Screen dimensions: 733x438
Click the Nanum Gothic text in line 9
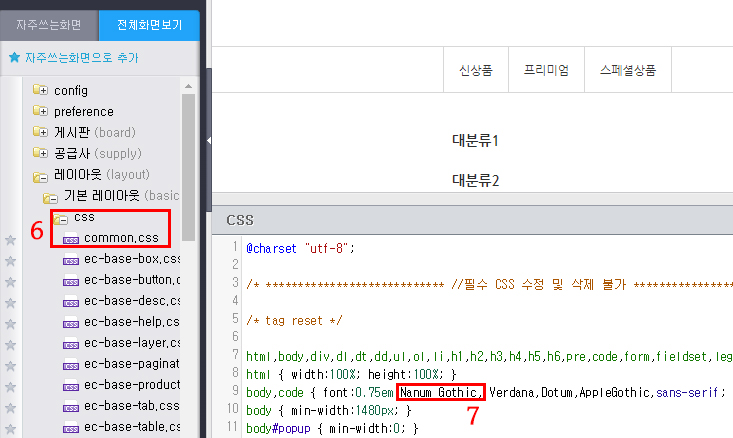[441, 392]
